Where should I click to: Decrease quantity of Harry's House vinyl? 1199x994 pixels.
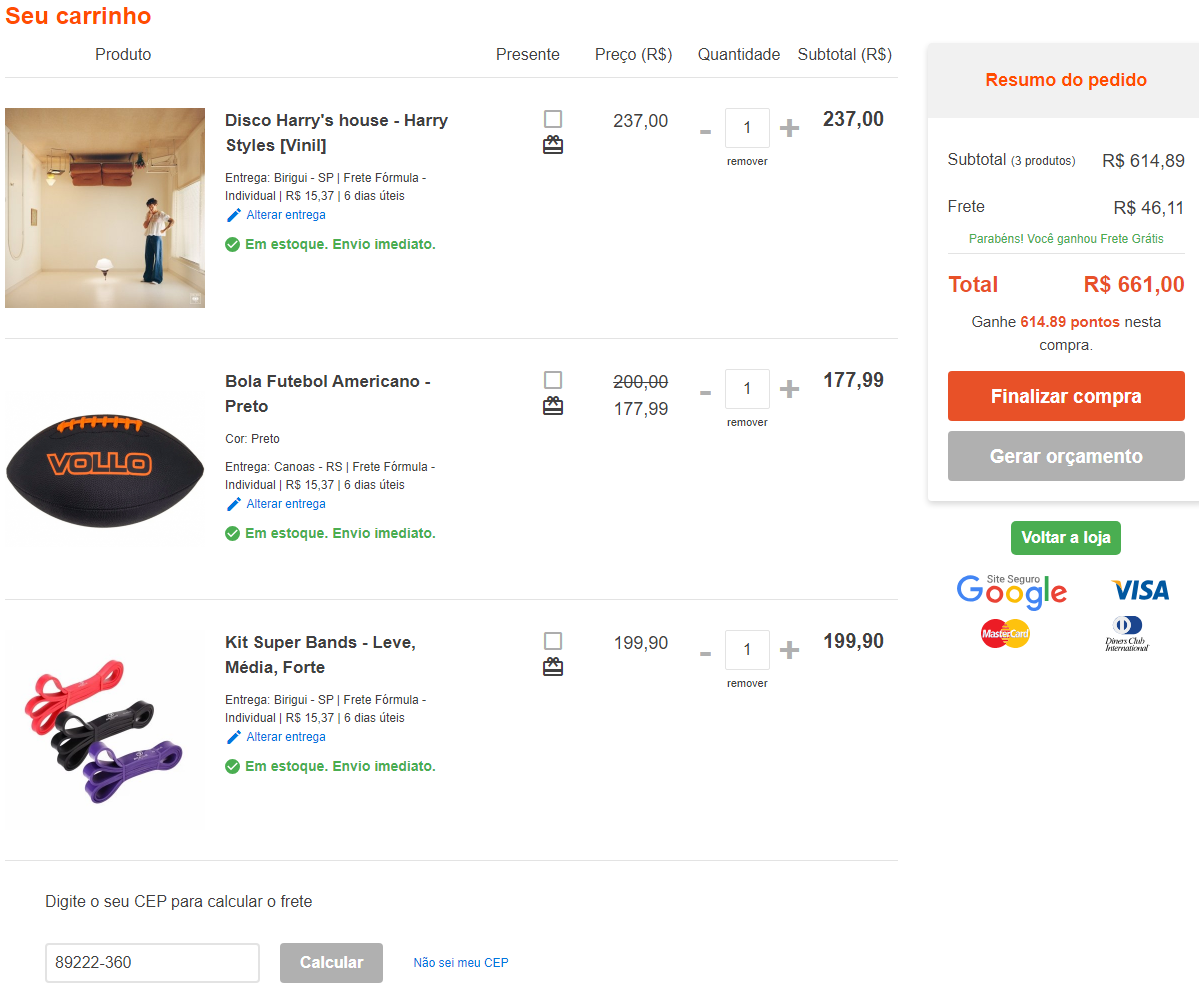click(705, 132)
